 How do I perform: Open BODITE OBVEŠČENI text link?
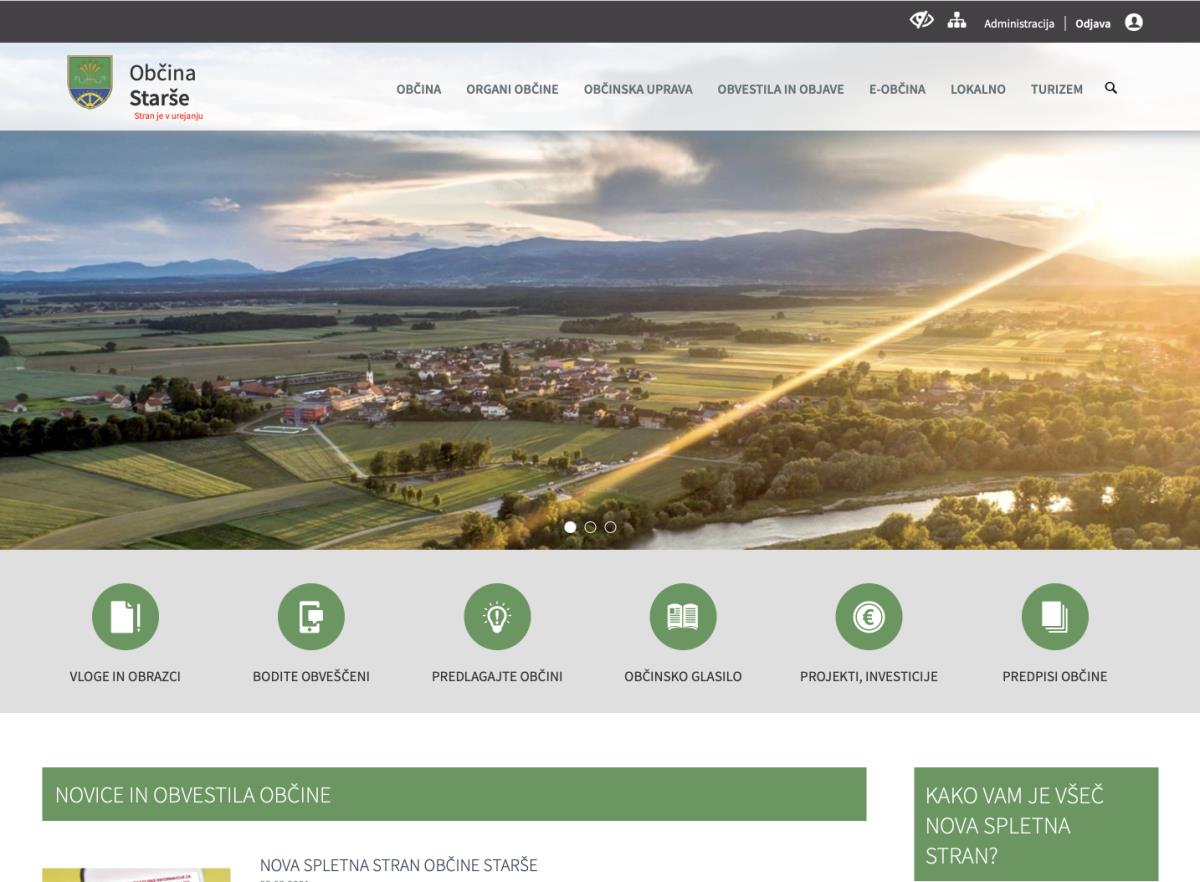(x=311, y=676)
